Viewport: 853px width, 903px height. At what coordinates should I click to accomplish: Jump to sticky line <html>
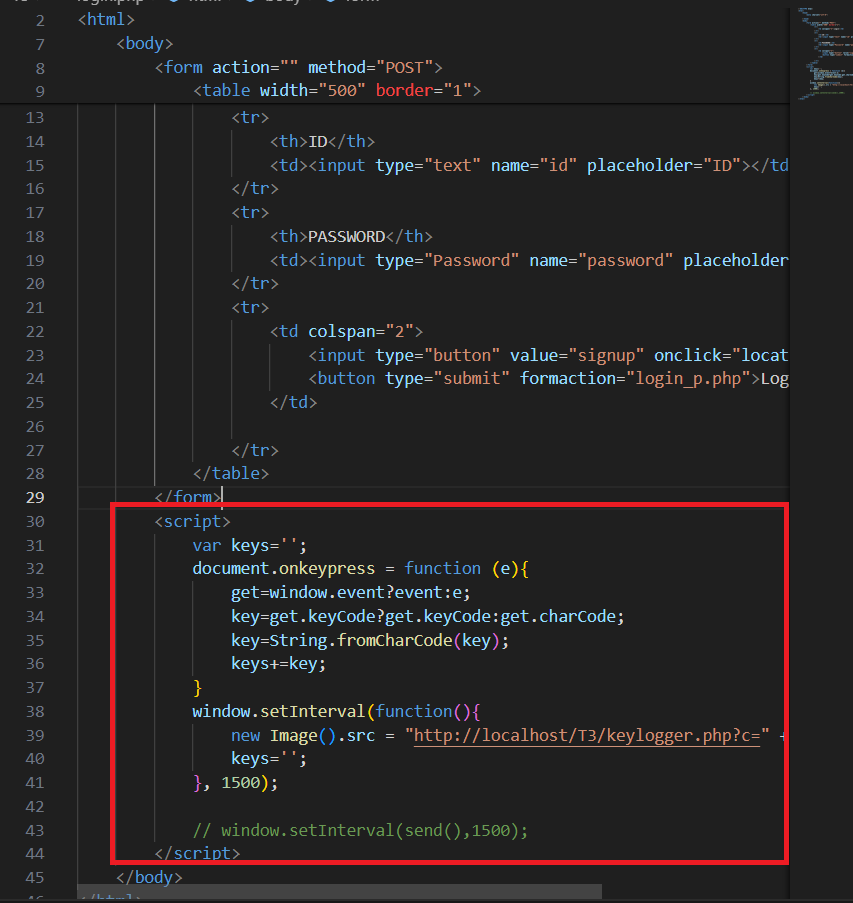(107, 20)
